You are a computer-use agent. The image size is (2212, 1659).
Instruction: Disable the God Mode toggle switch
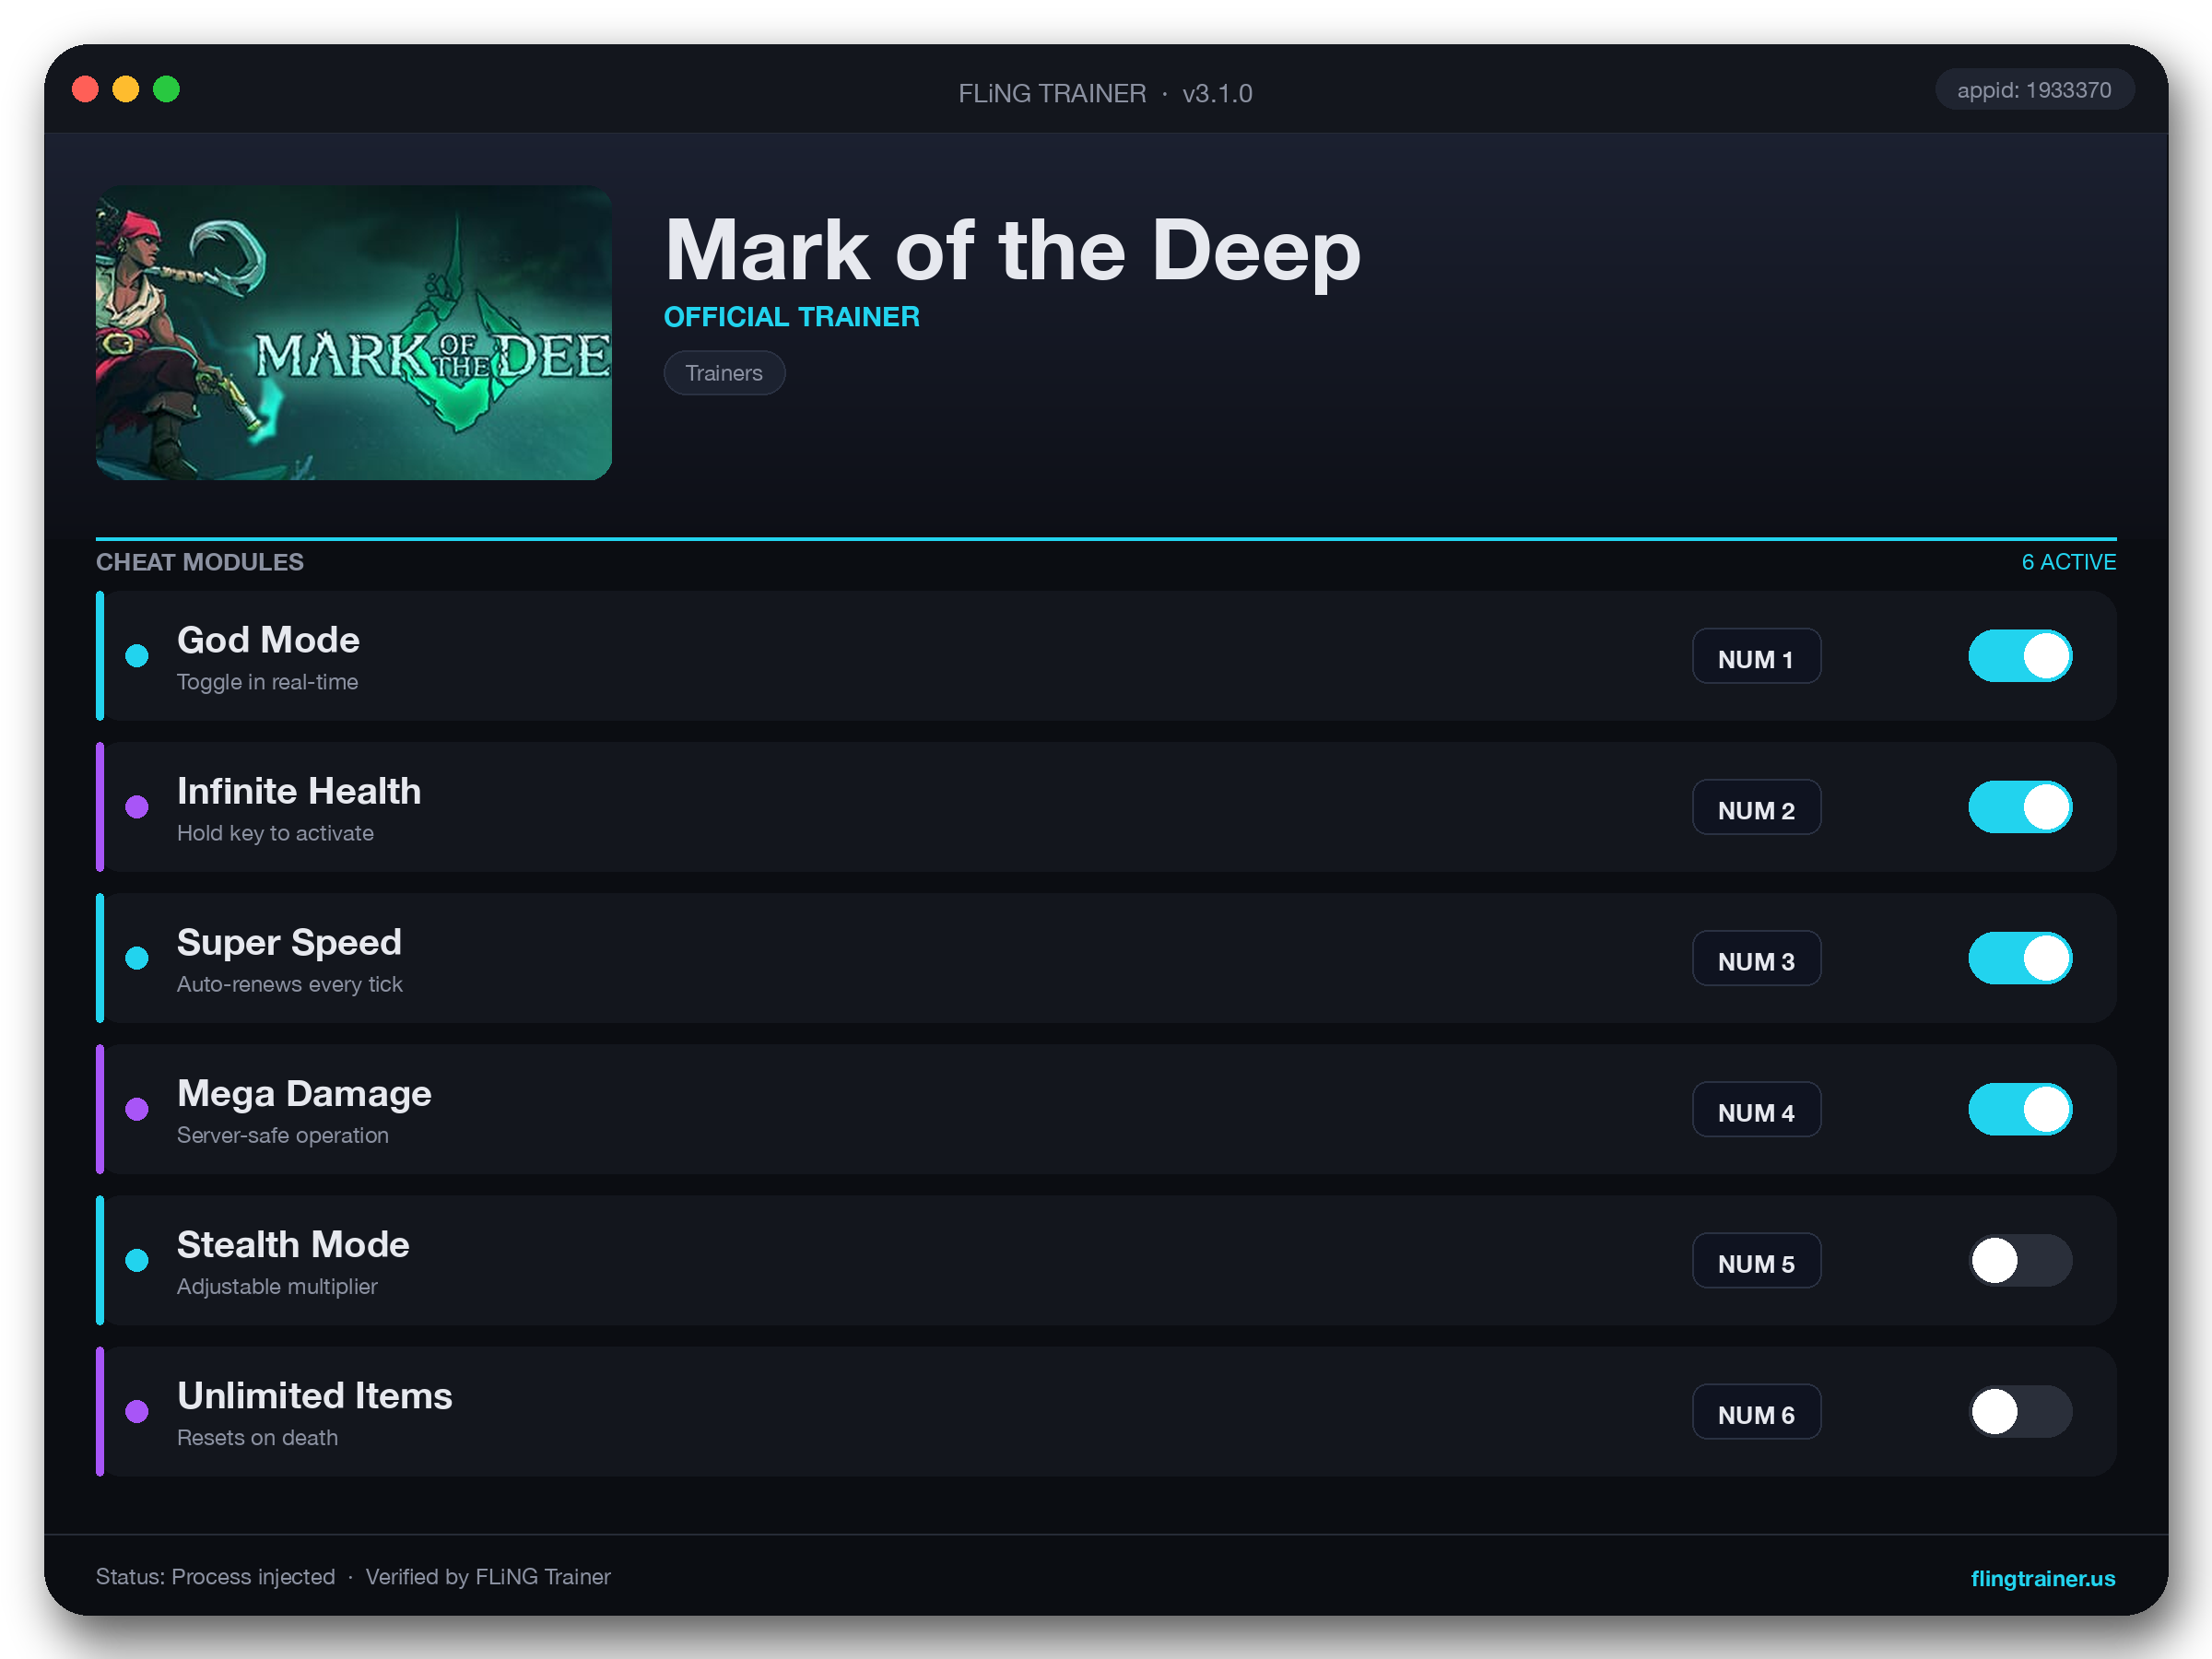2020,656
